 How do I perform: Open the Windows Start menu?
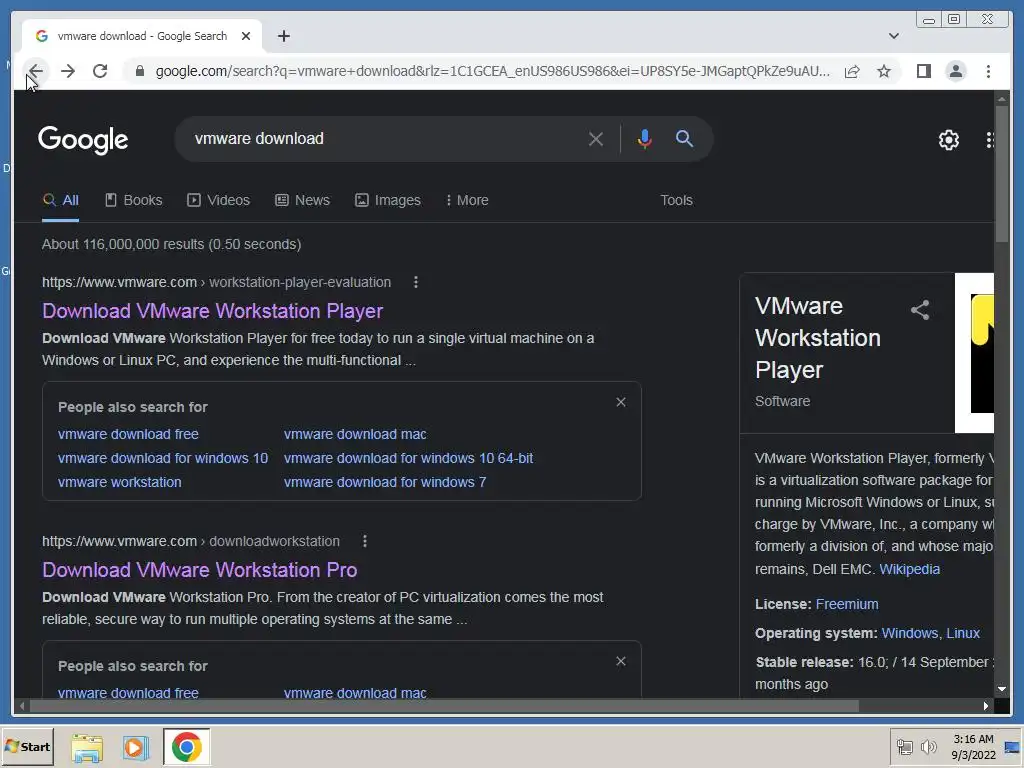click(x=27, y=747)
